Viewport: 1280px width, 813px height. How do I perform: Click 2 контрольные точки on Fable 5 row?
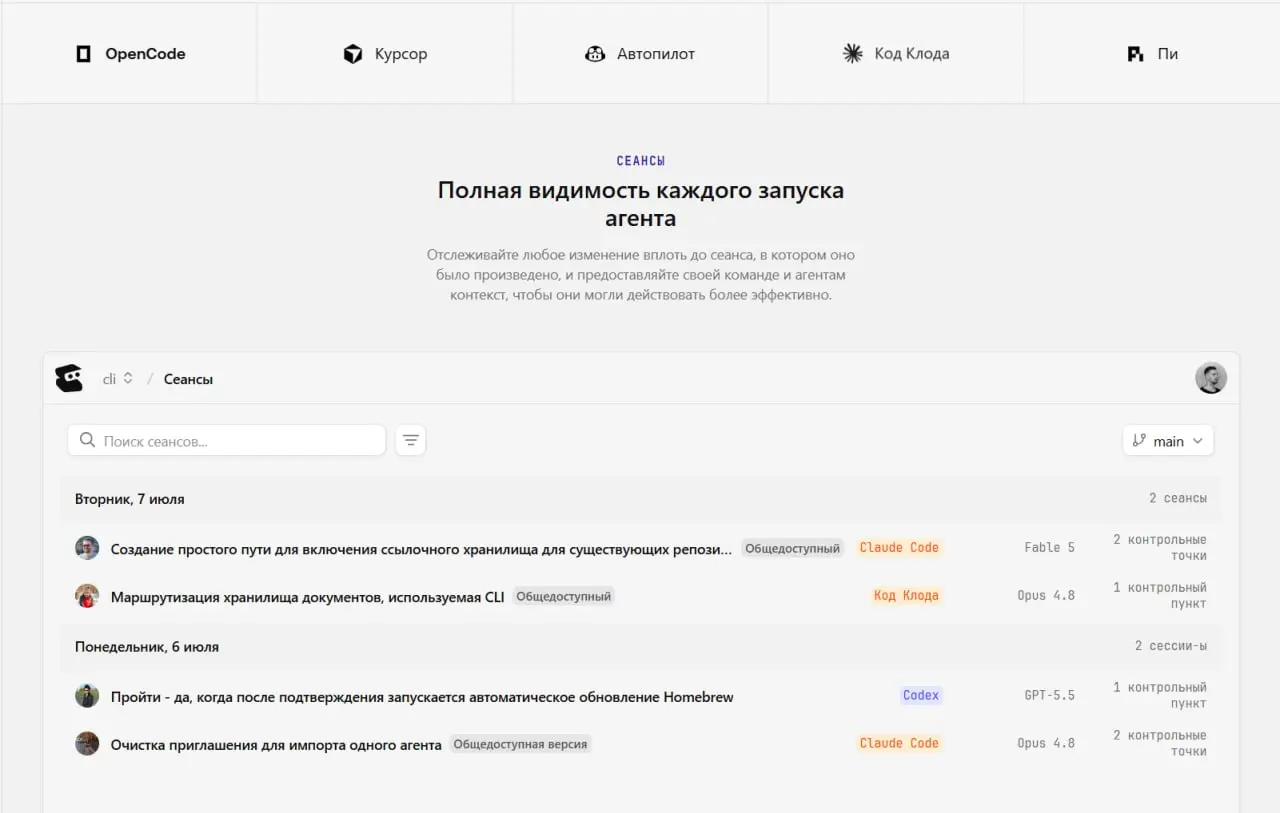click(x=1160, y=547)
